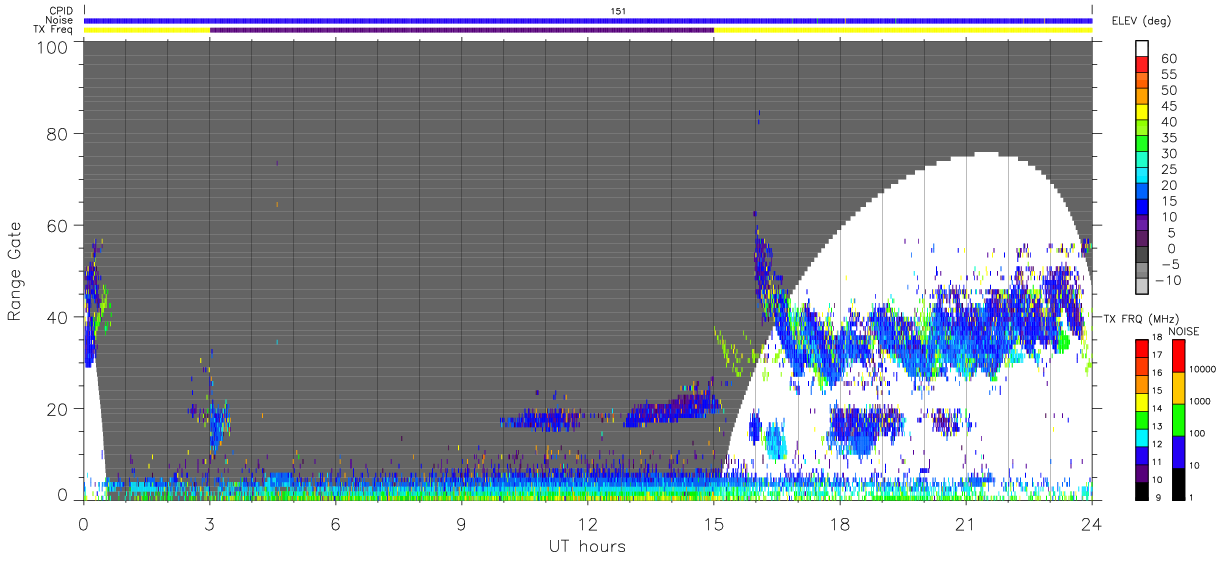1228x567 pixels.
Task: Click the UT hours axis title
Action: coord(587,546)
